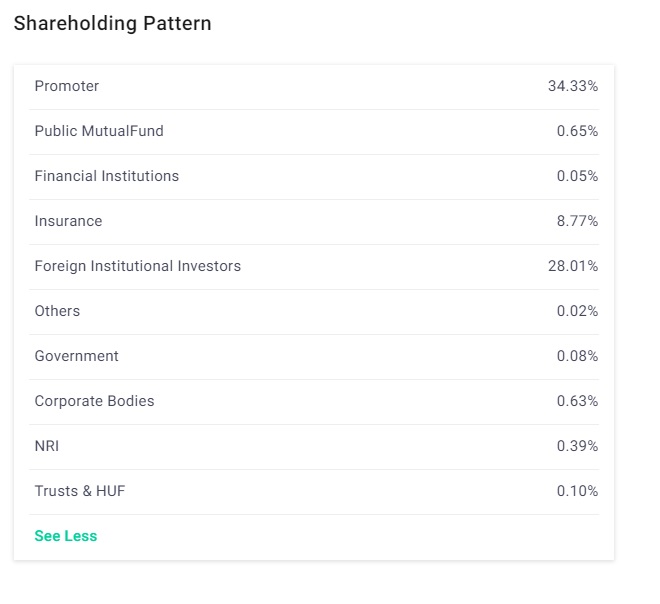Image resolution: width=660 pixels, height=604 pixels.
Task: Select the Others row label
Action: point(57,311)
